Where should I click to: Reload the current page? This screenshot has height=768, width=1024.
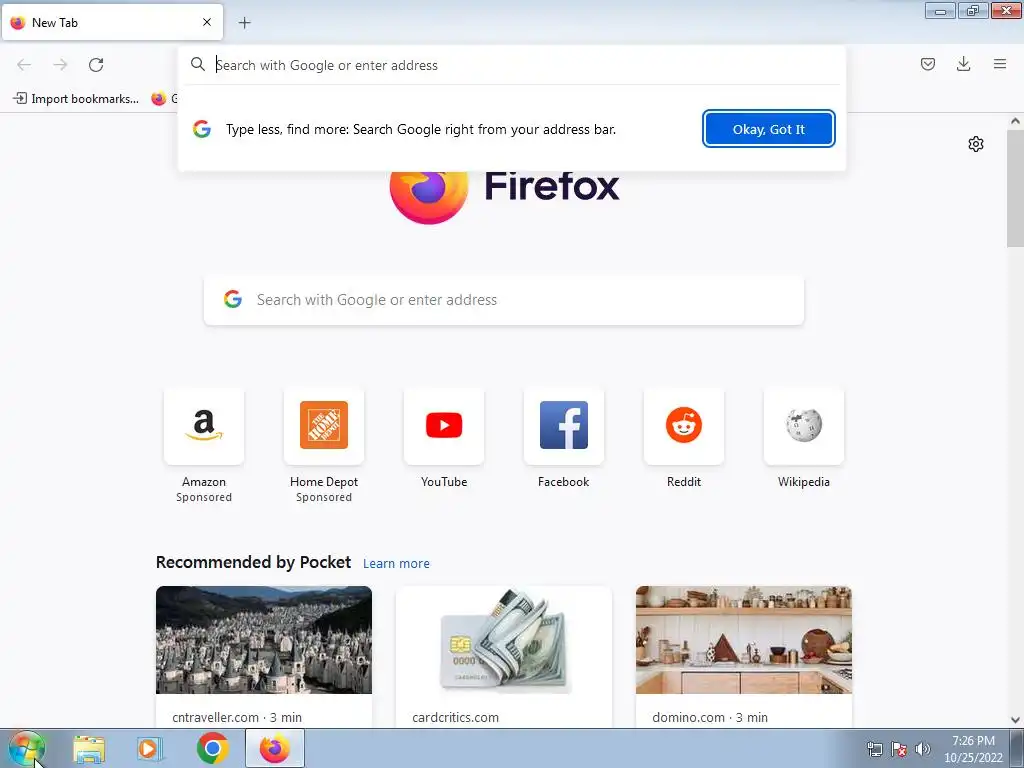point(96,65)
